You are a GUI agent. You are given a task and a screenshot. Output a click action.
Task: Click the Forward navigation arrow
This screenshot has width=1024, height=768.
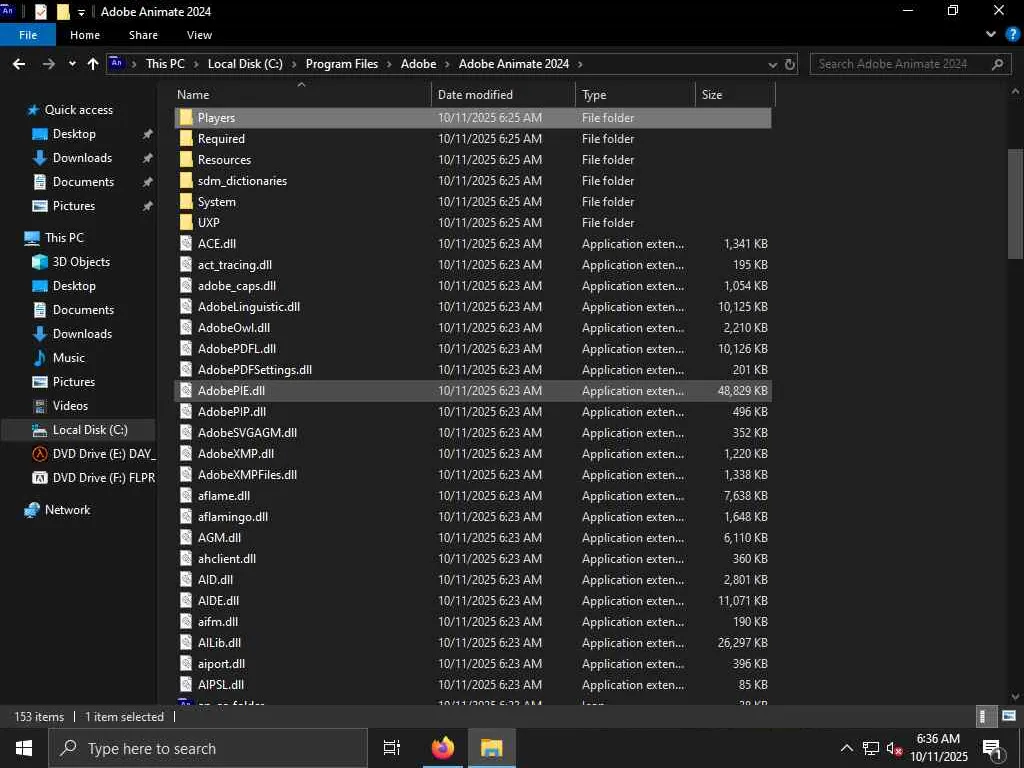tap(48, 64)
